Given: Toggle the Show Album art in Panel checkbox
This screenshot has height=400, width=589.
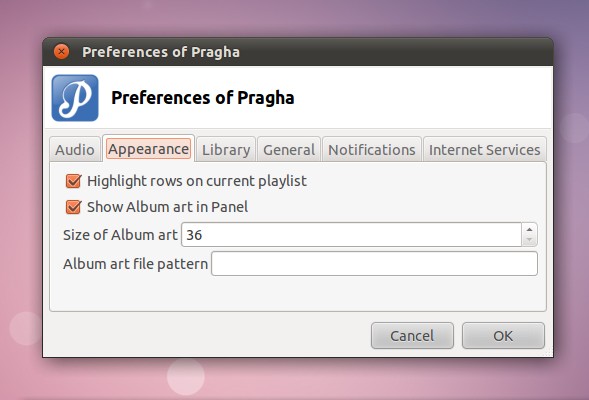Looking at the screenshot, I should (73, 207).
